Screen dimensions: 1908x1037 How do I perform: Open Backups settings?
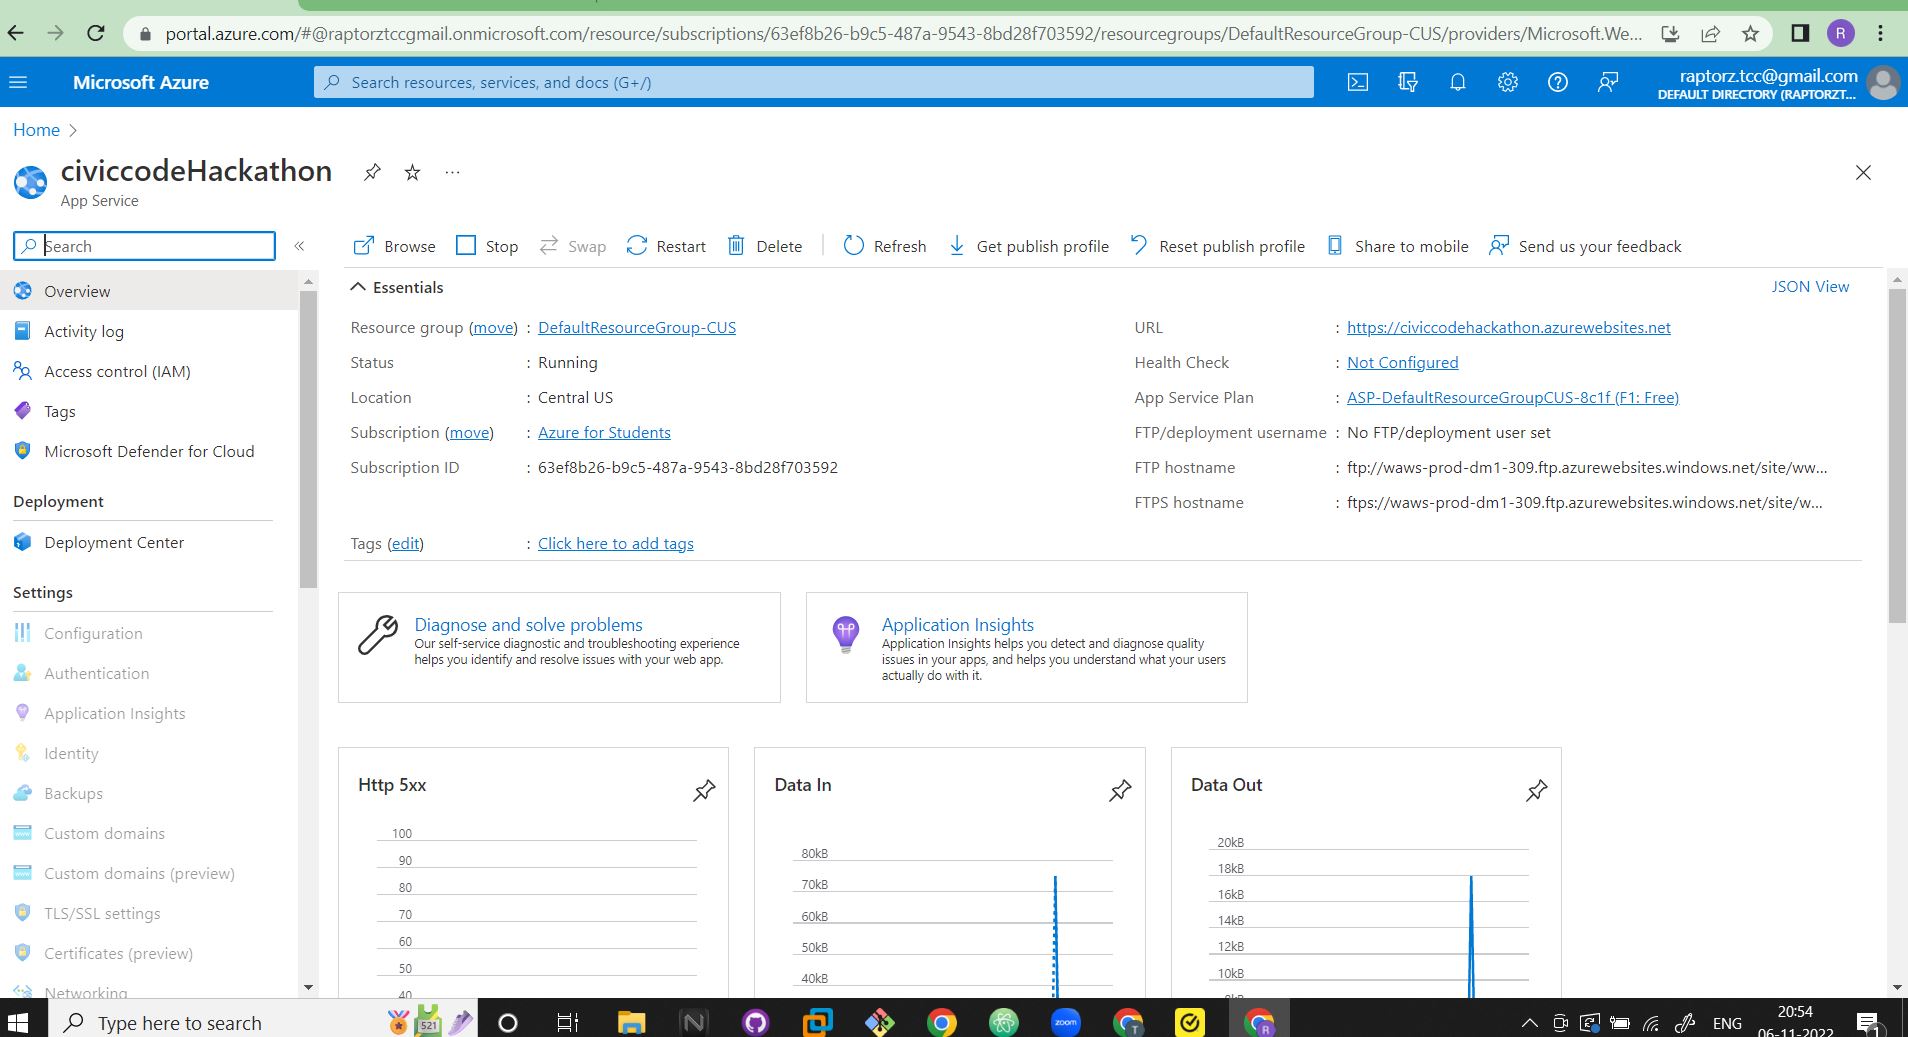149,793
